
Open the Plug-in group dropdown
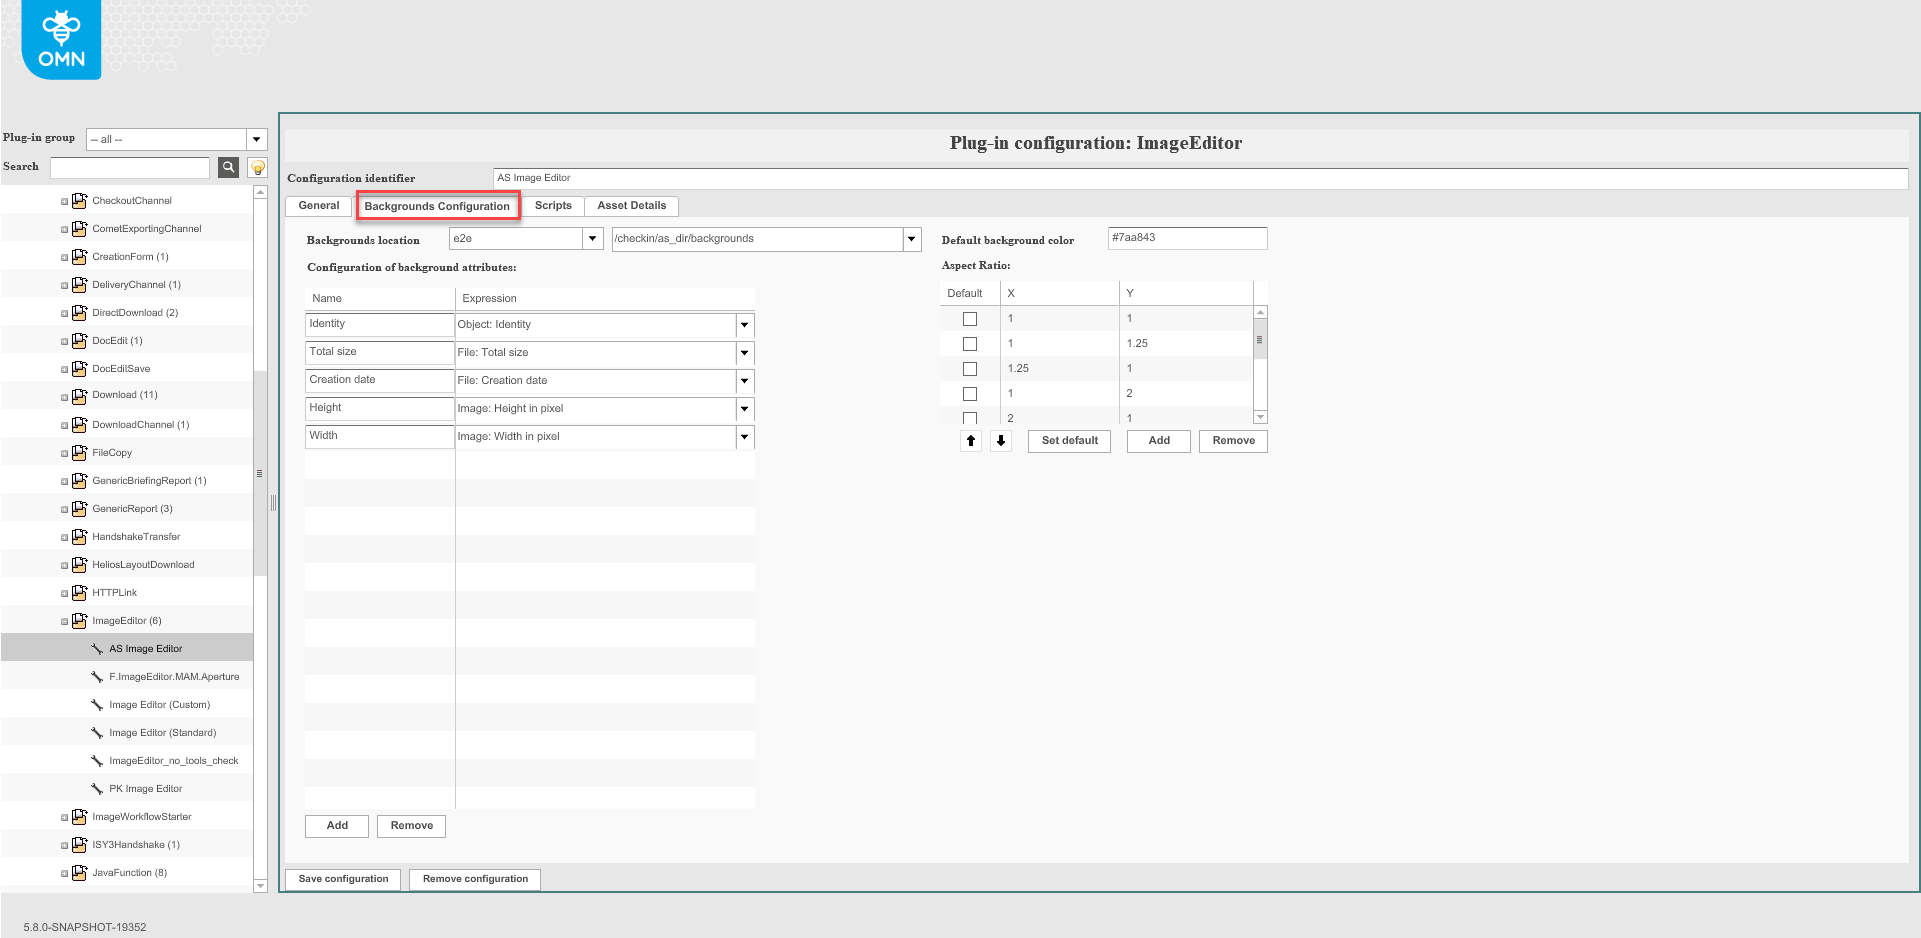[256, 139]
